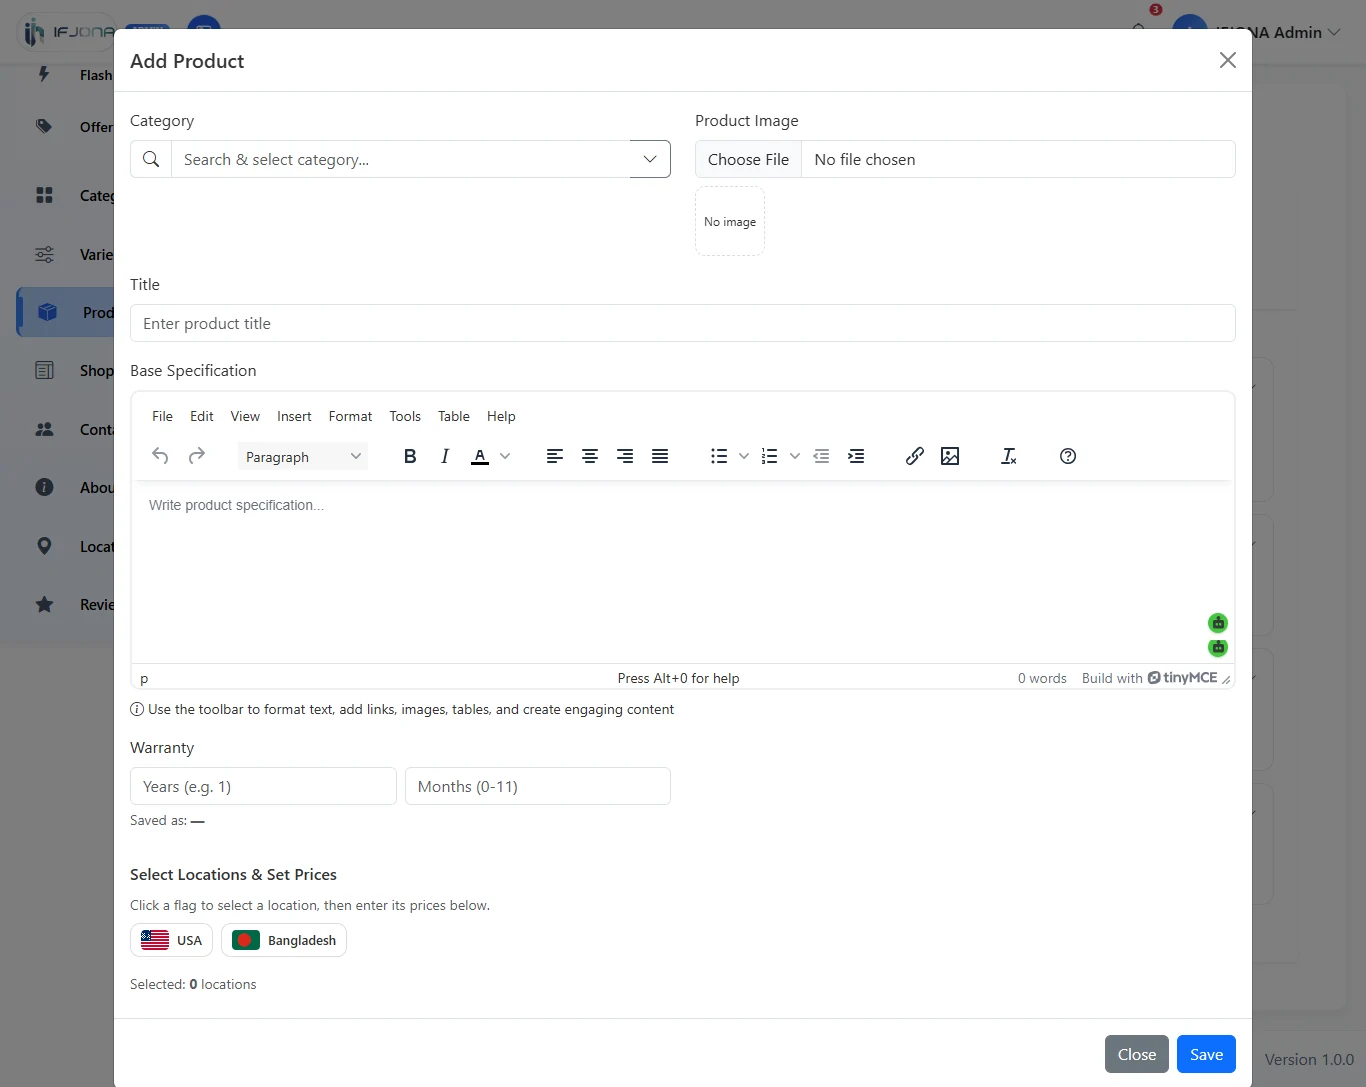Open the Format menu in the editor
This screenshot has height=1087, width=1366.
(x=350, y=416)
